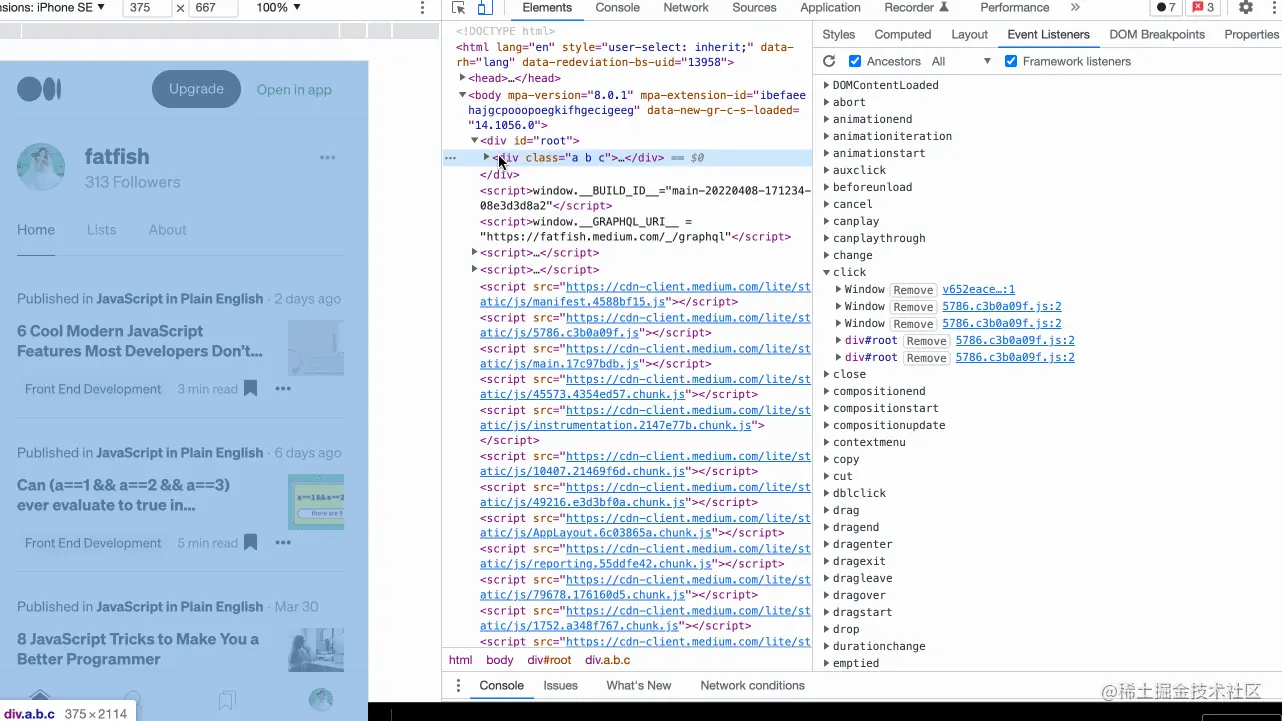Viewport: 1282px width, 721px height.
Task: Switch to the Network tab
Action: pos(686,7)
